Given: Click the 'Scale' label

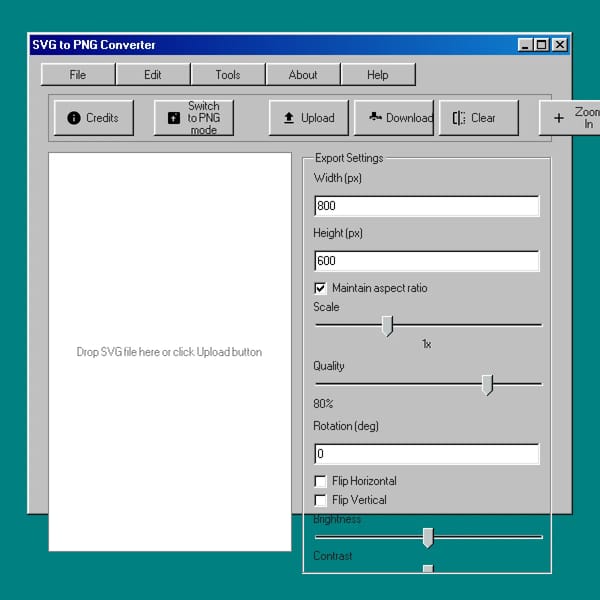Looking at the screenshot, I should point(326,307).
